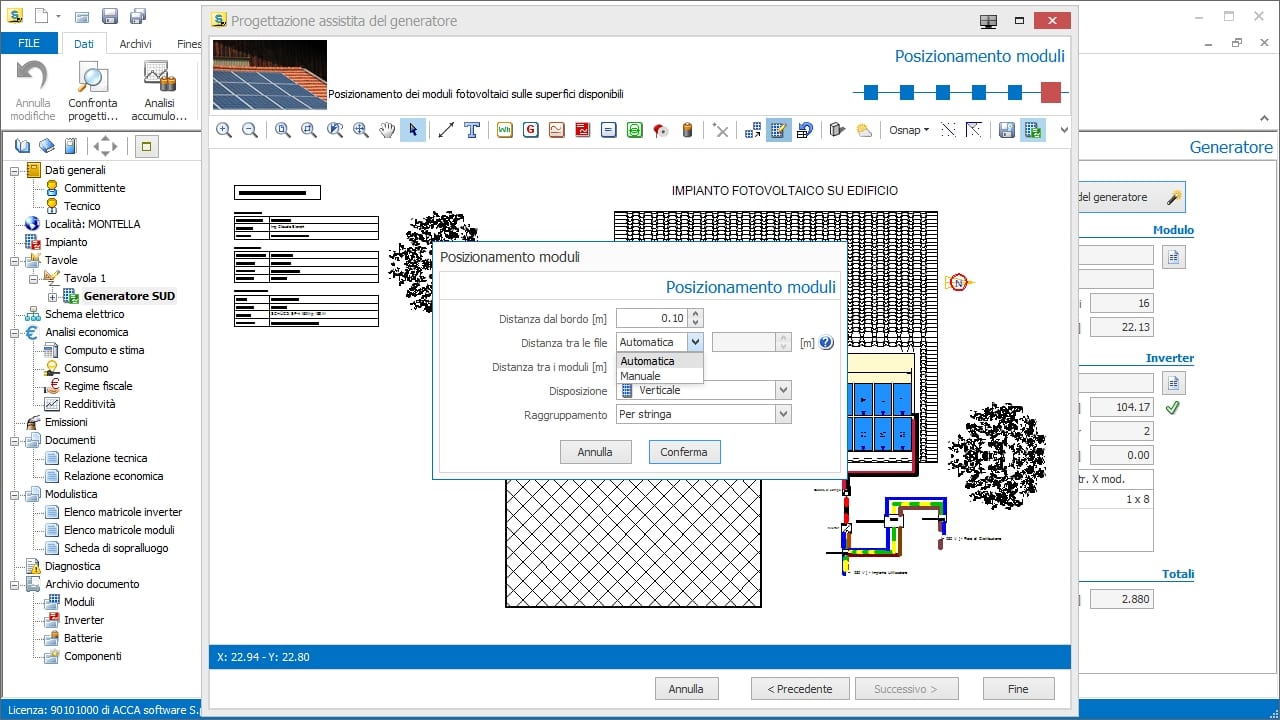This screenshot has height=720, width=1280.
Task: Collapse the Analisi economica tree node
Action: [16, 332]
